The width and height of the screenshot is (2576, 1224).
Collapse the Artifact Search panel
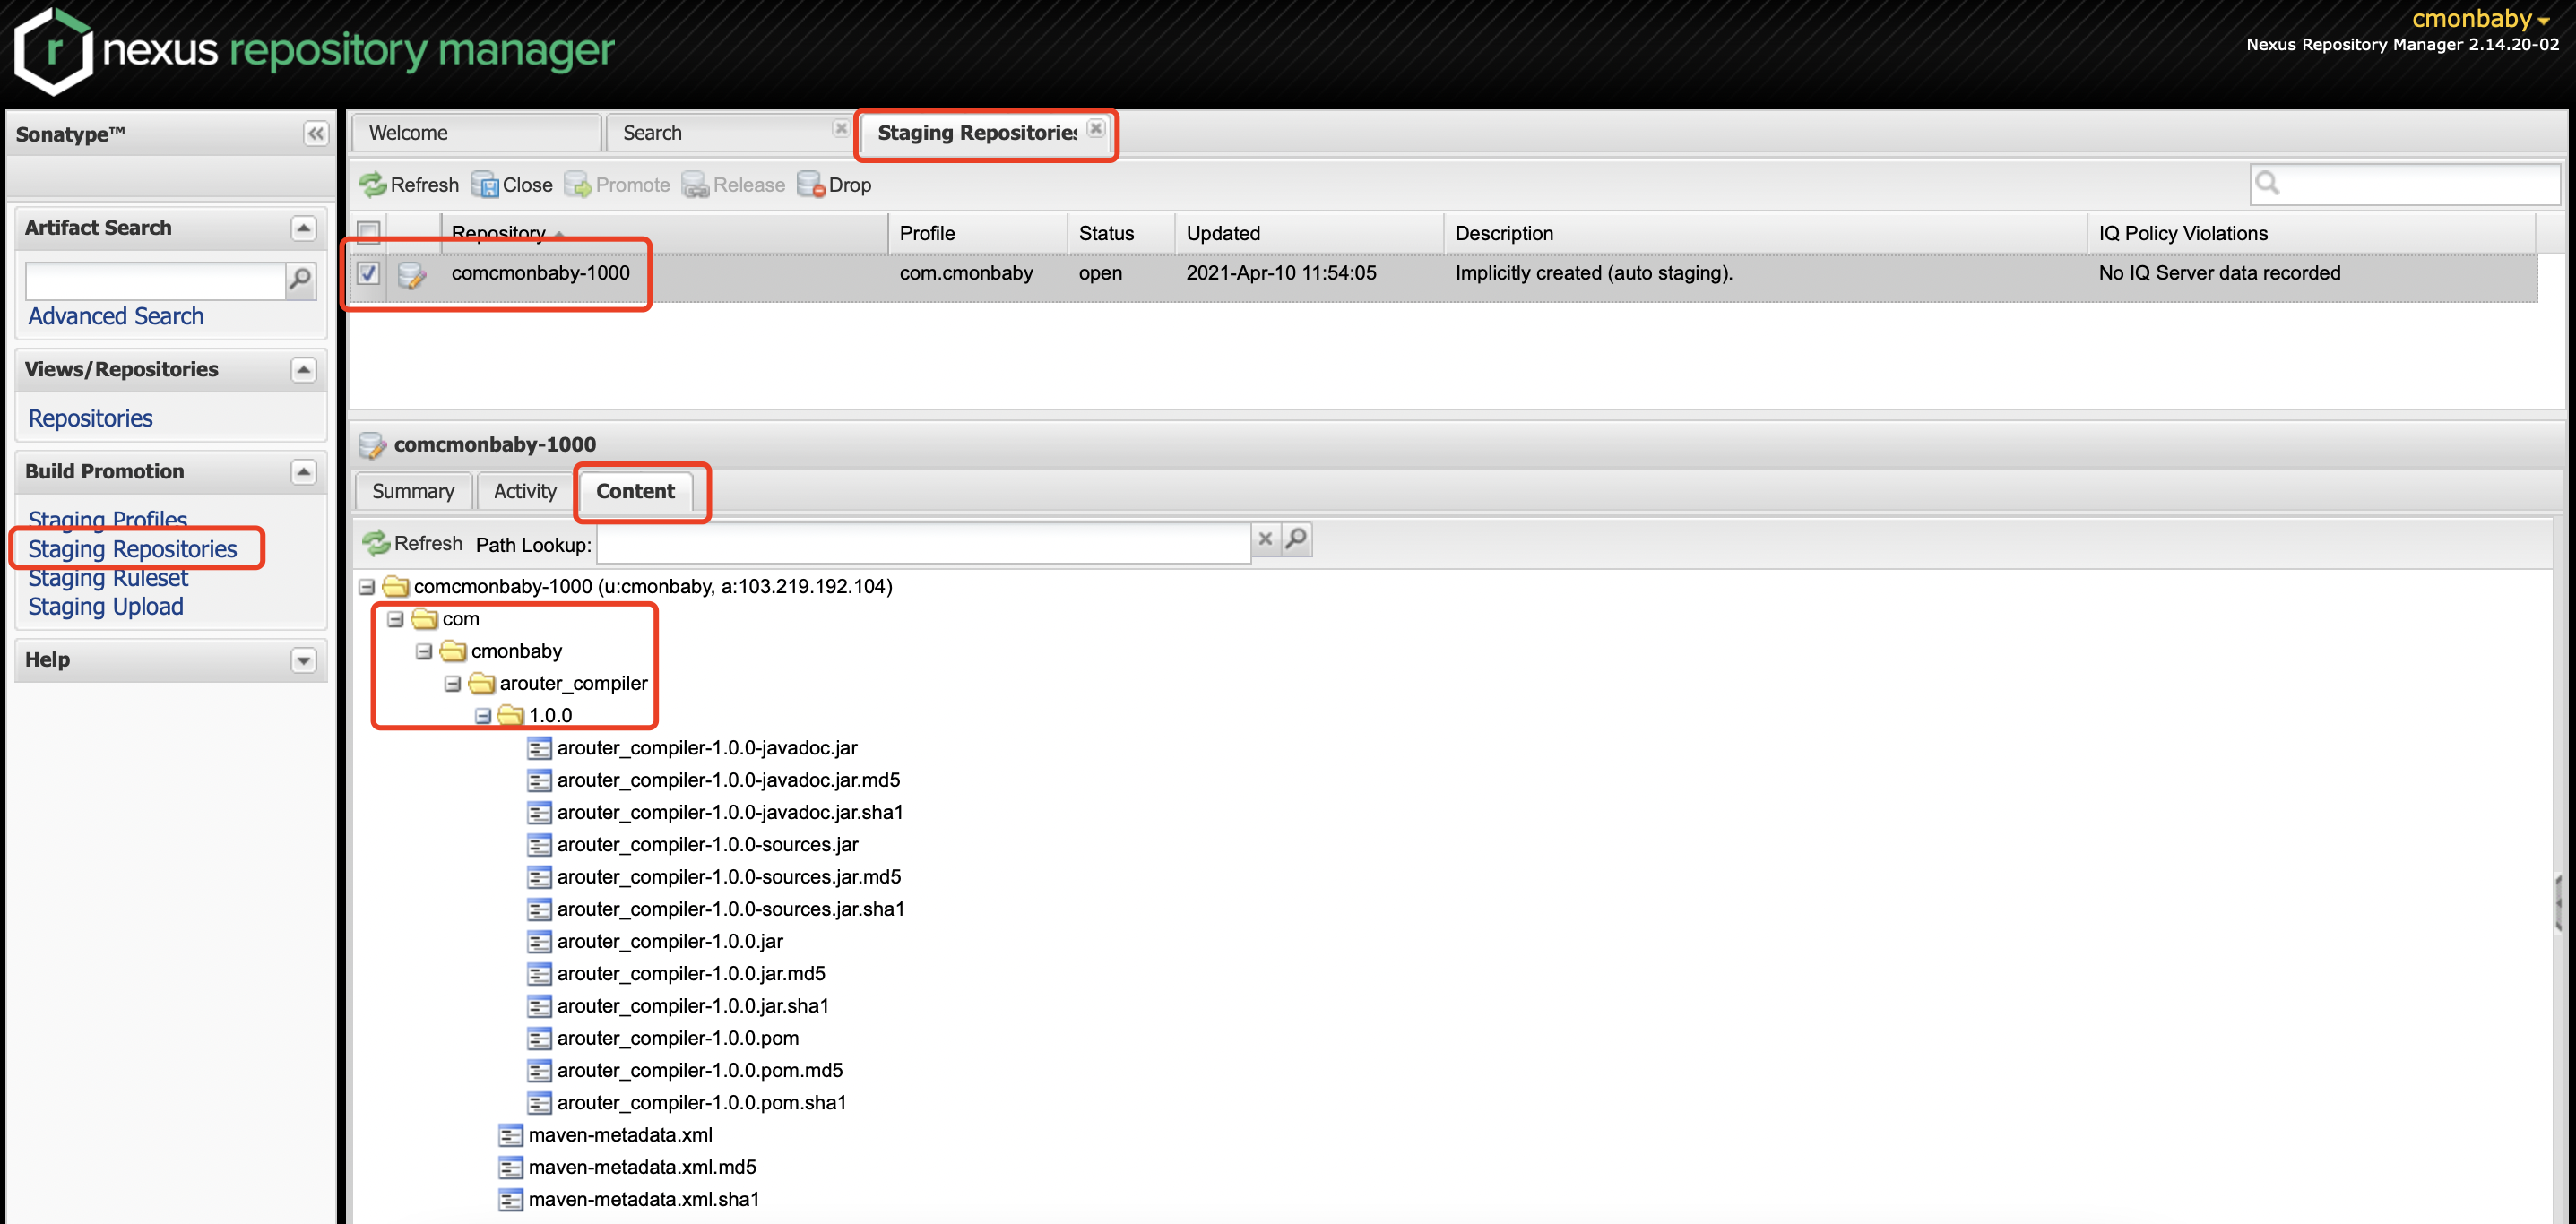304,229
